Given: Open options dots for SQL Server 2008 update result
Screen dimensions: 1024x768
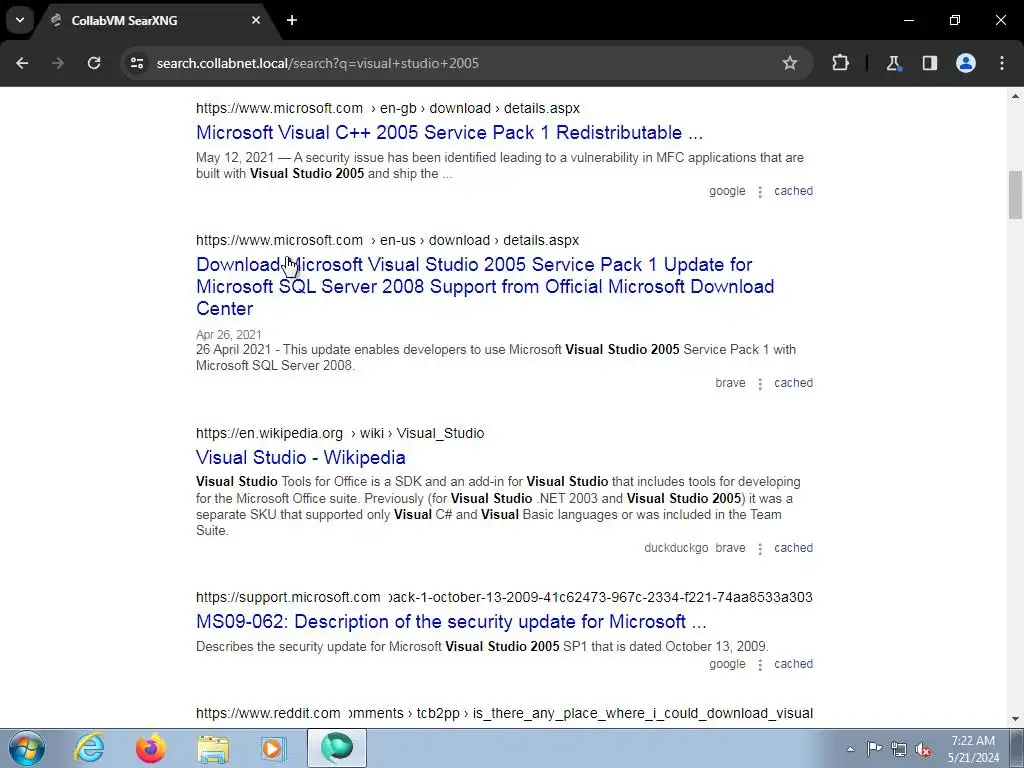Looking at the screenshot, I should pos(760,384).
